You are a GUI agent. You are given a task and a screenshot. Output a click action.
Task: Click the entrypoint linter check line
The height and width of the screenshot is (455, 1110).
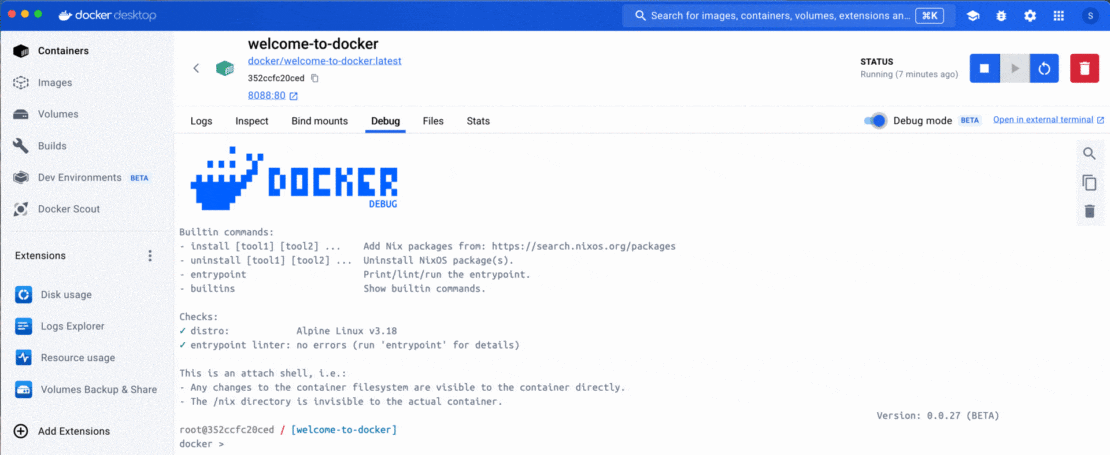pyautogui.click(x=350, y=345)
